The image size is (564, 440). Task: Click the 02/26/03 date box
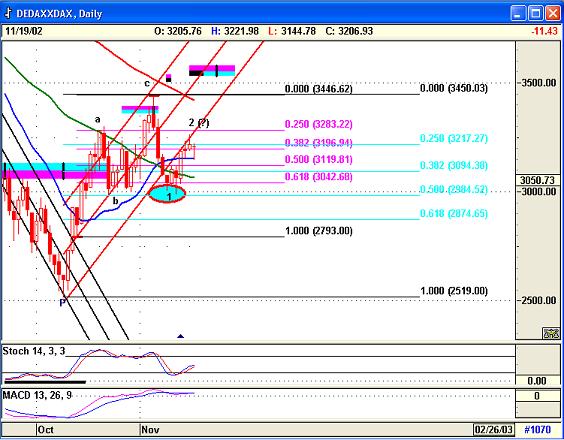494,430
